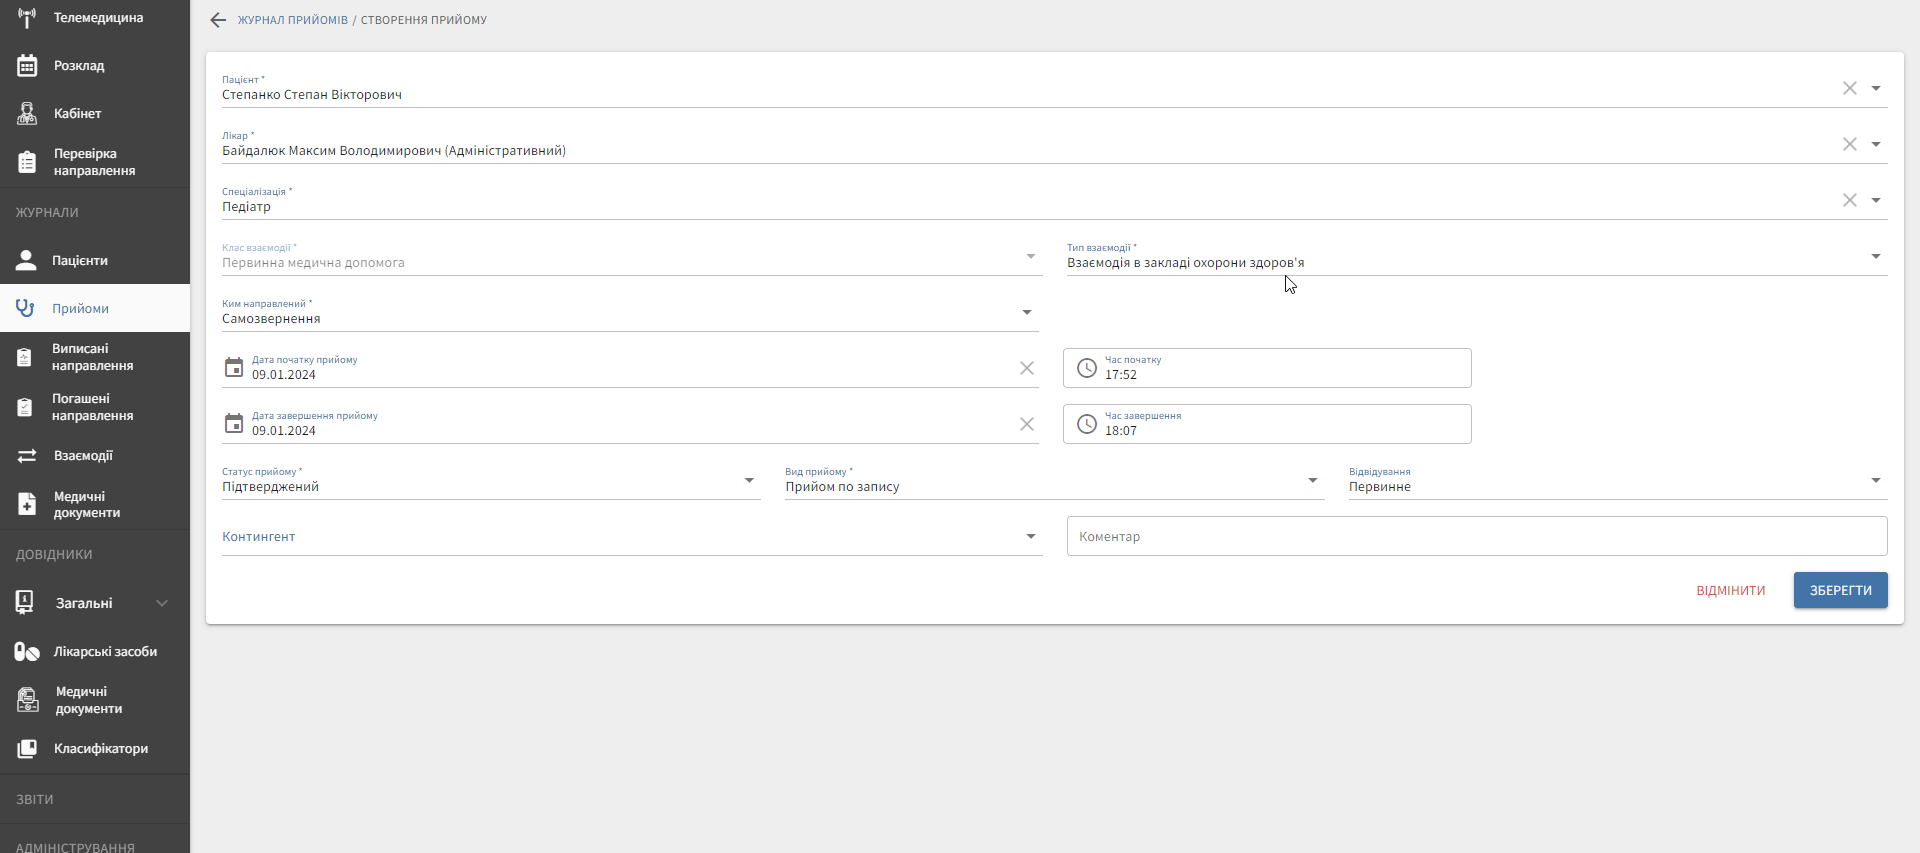This screenshot has height=853, width=1920.
Task: Clear the selected doctor field
Action: click(x=1849, y=144)
